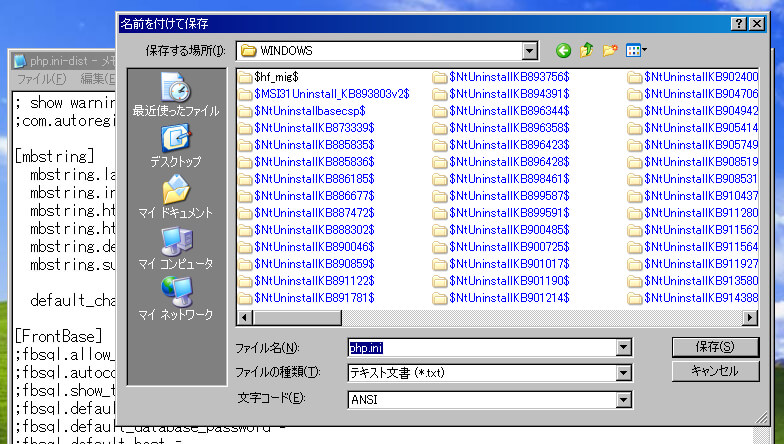Select folder $NtUninstallKB911280

(694, 213)
